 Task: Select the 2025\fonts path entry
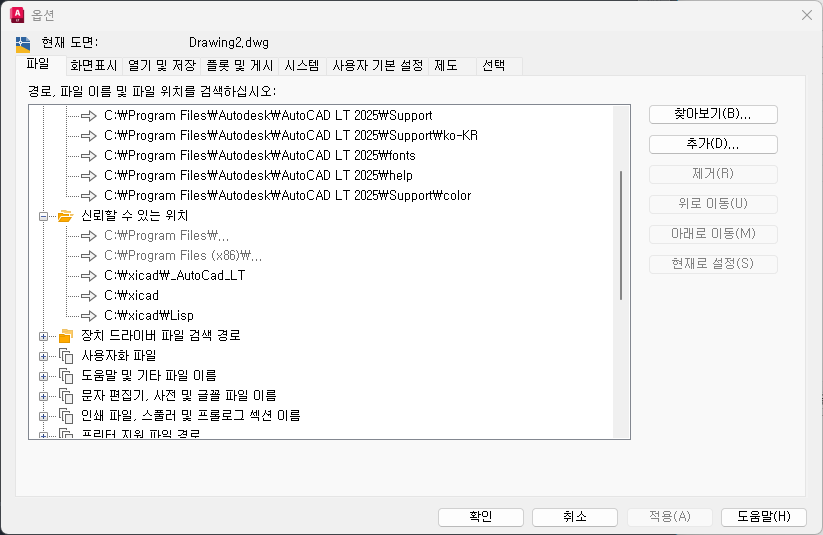260,156
